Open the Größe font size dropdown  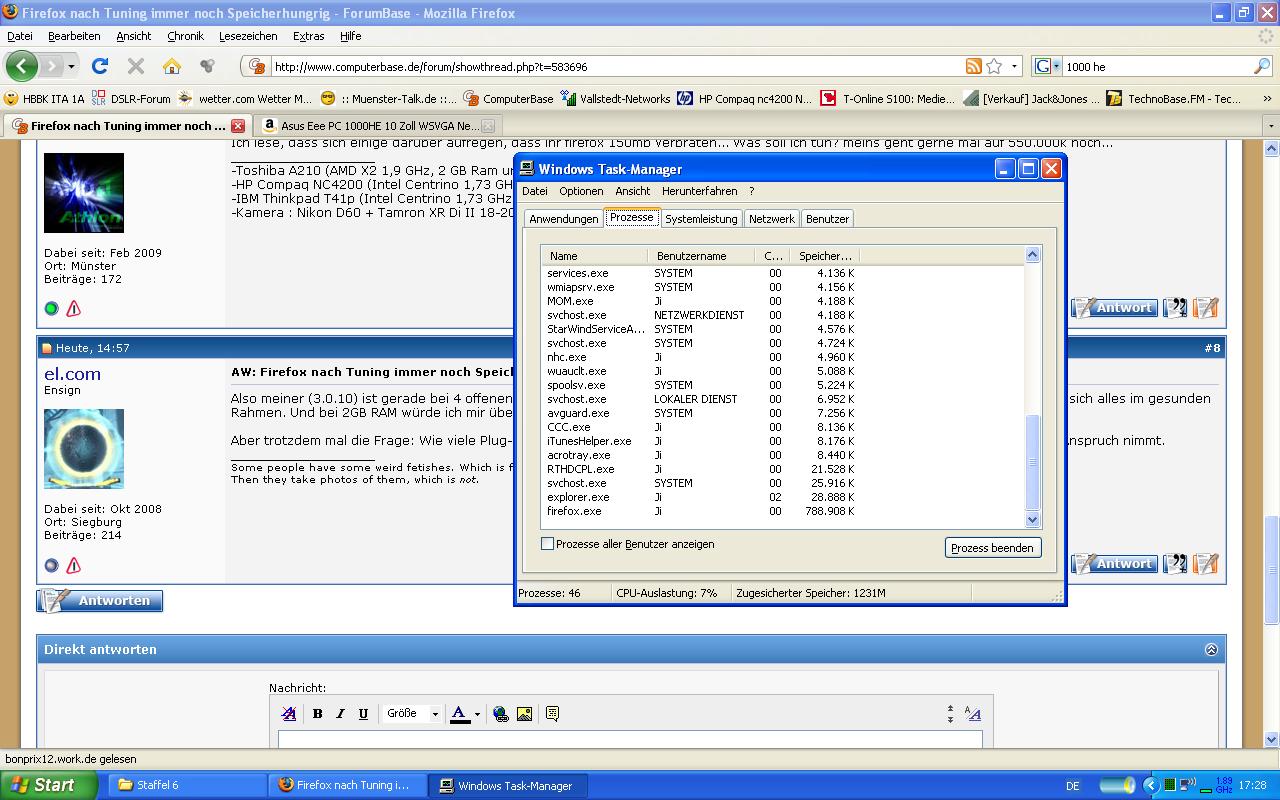click(412, 713)
